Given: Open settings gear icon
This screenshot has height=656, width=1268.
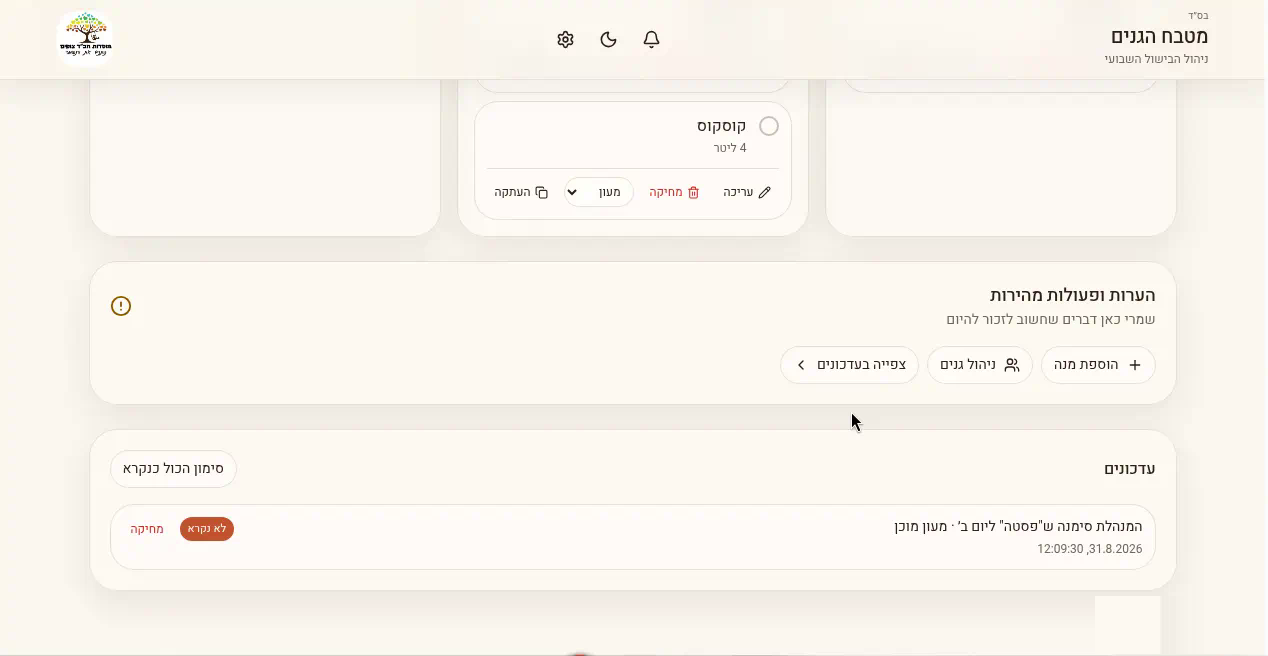Looking at the screenshot, I should tap(565, 39).
